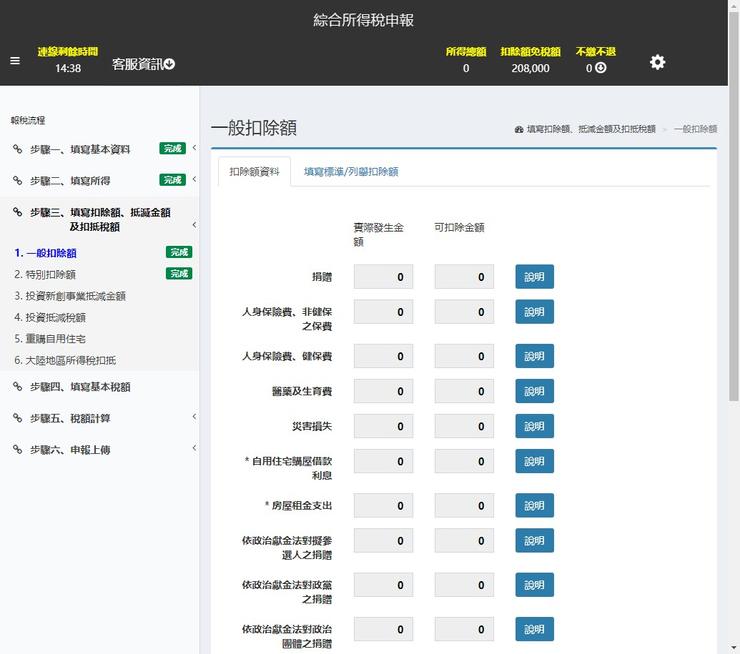Click the link icon beside 步驟六、申報上傳
Image resolution: width=740 pixels, height=654 pixels.
pyautogui.click(x=17, y=449)
